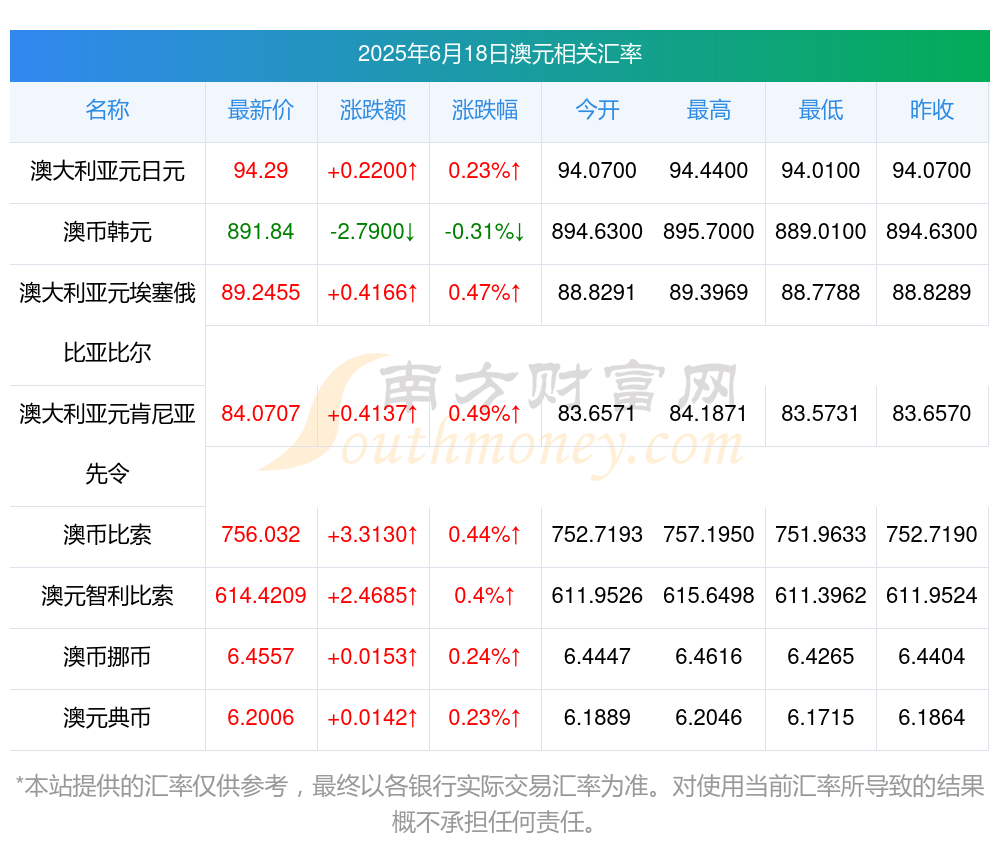Screen dimensions: 1000x853
Task: Click 昨收 value 6.4404
Action: point(932,657)
